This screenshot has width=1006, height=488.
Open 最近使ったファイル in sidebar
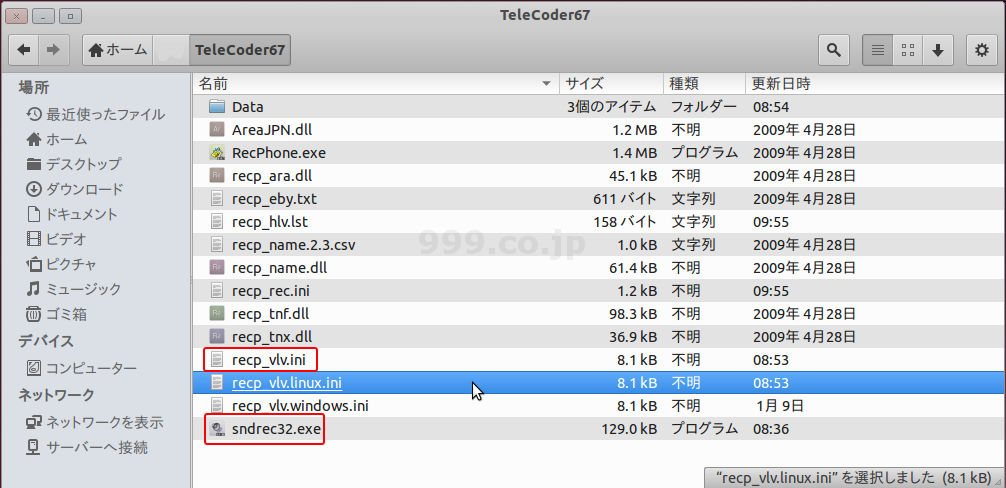pyautogui.click(x=96, y=115)
